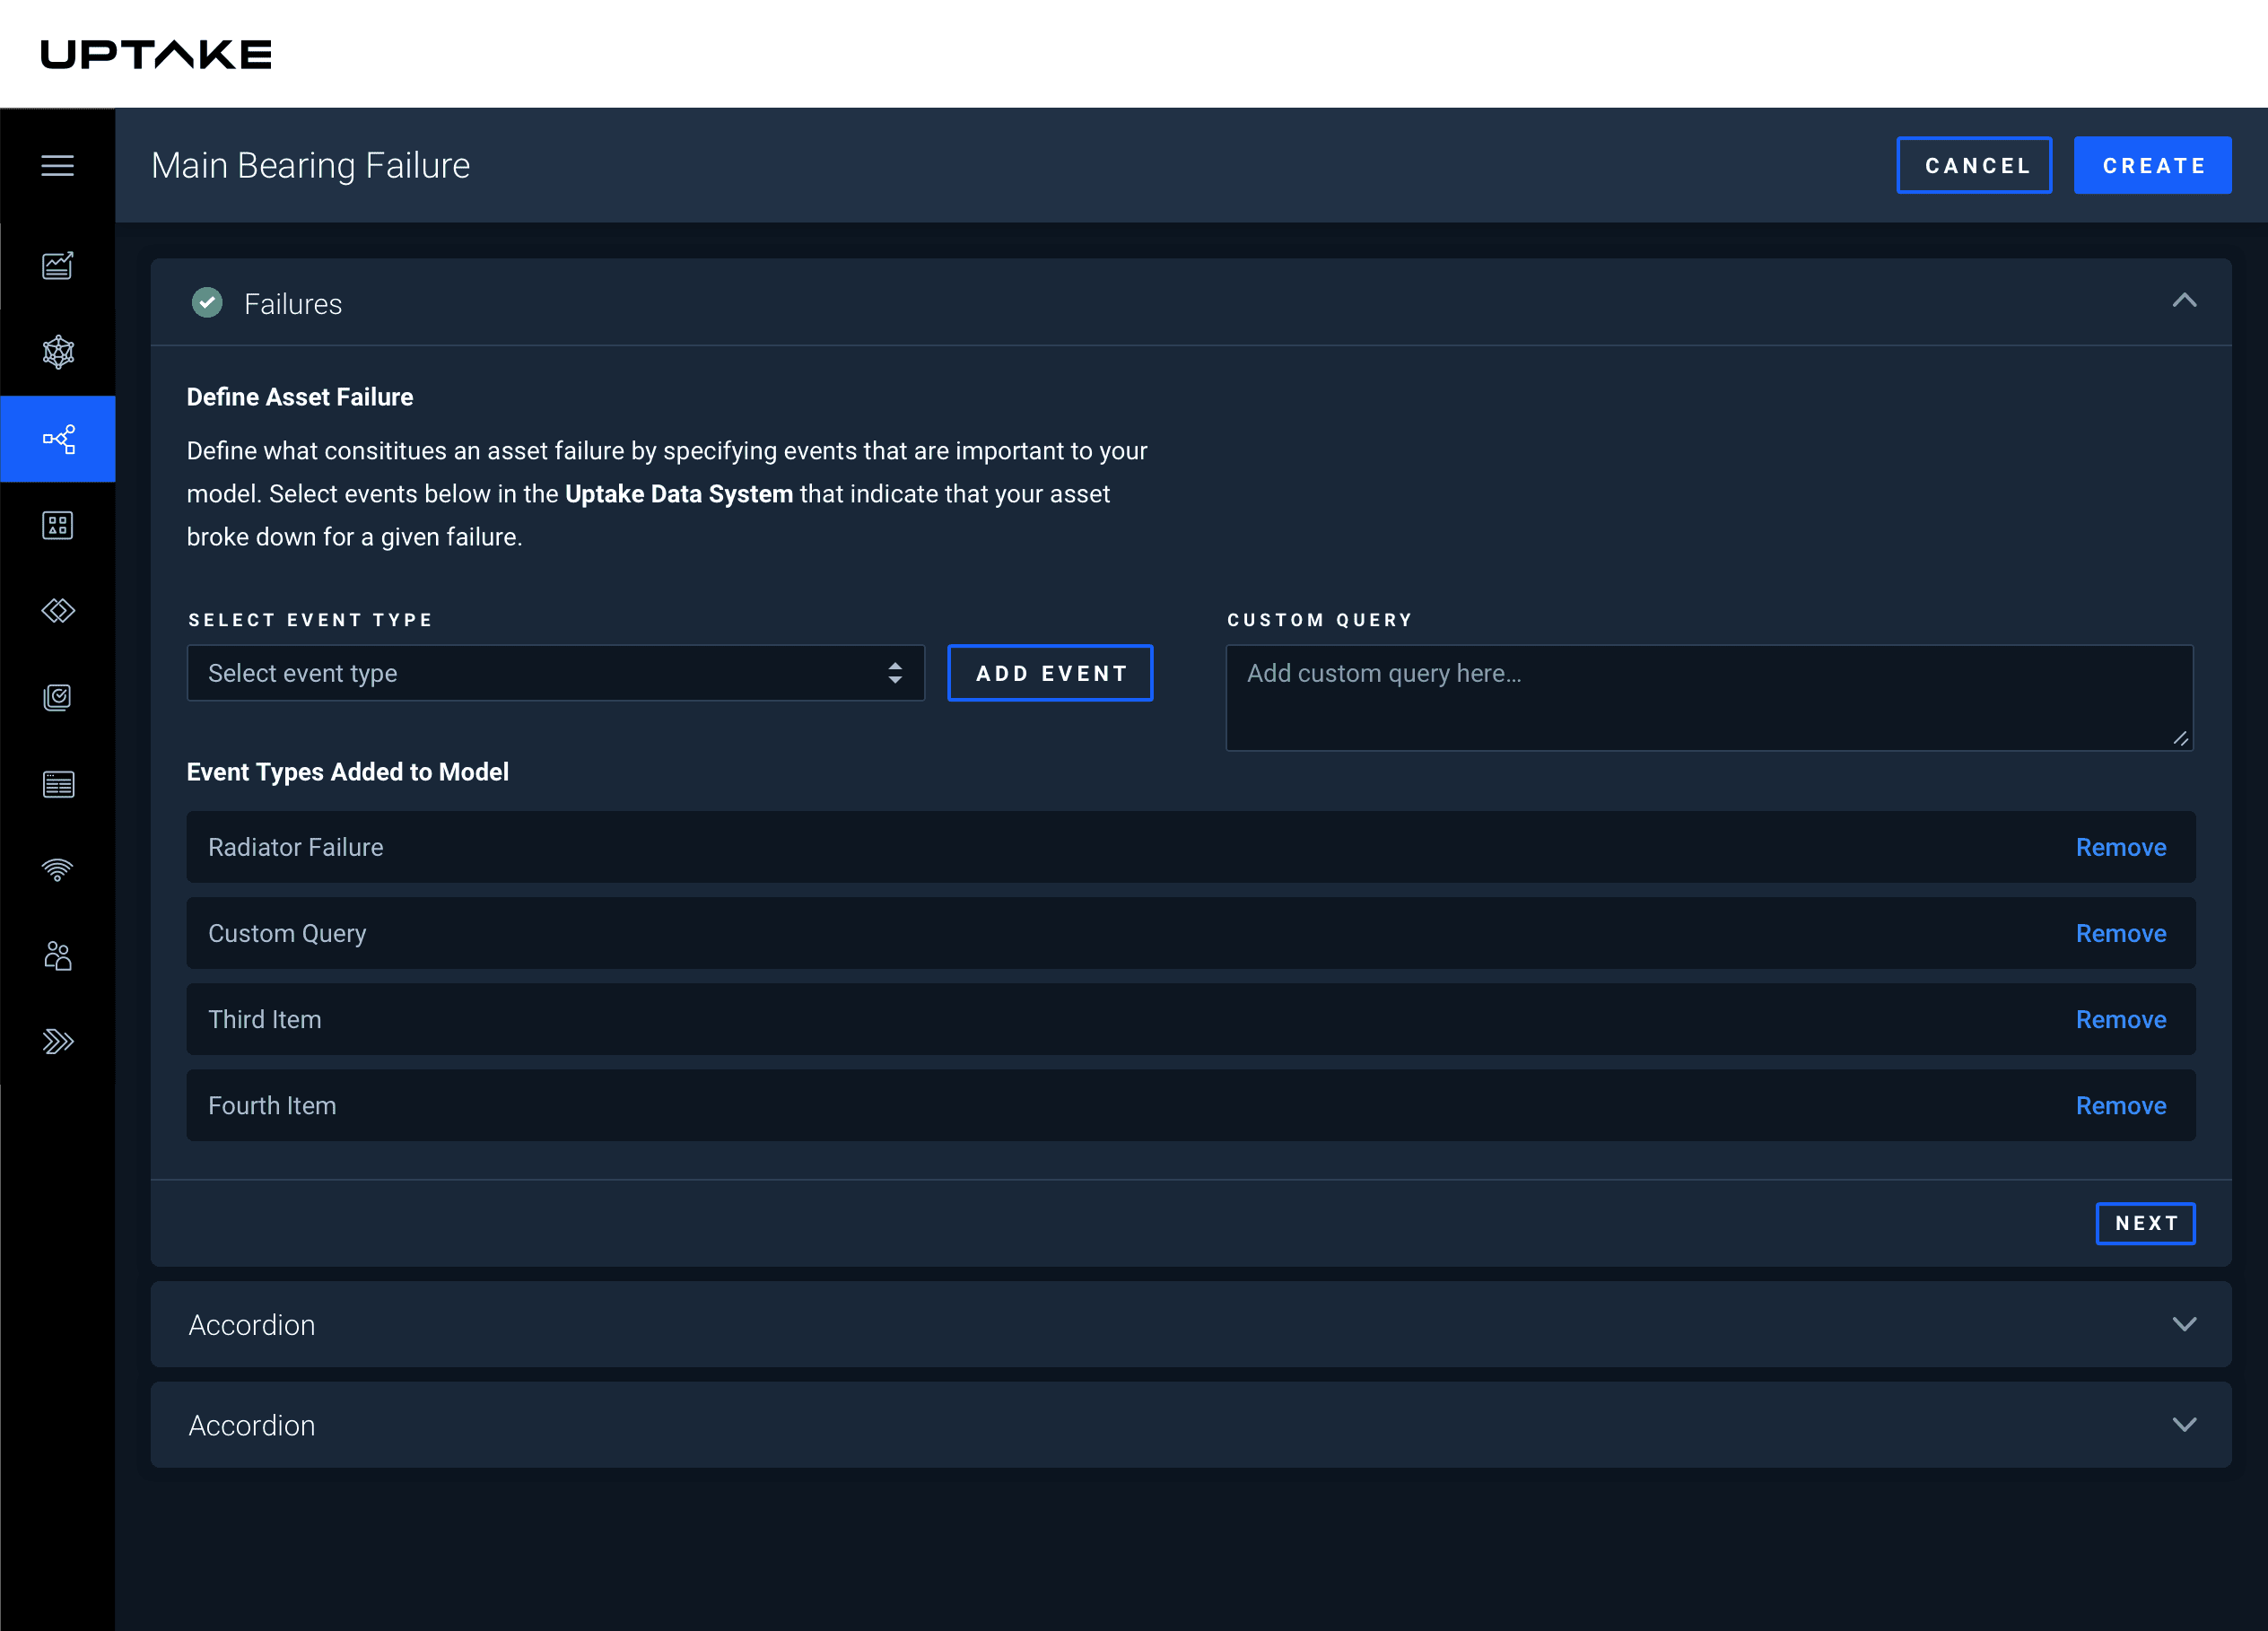Expand the first Accordion section

[2184, 1325]
